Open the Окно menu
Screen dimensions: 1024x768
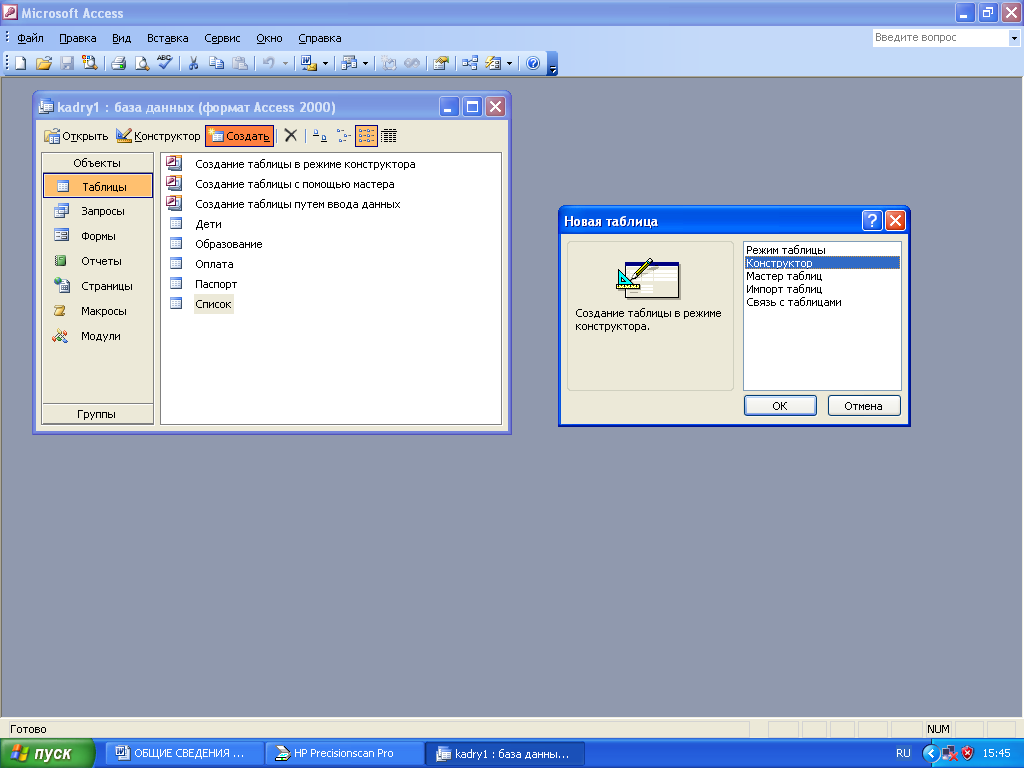point(269,38)
